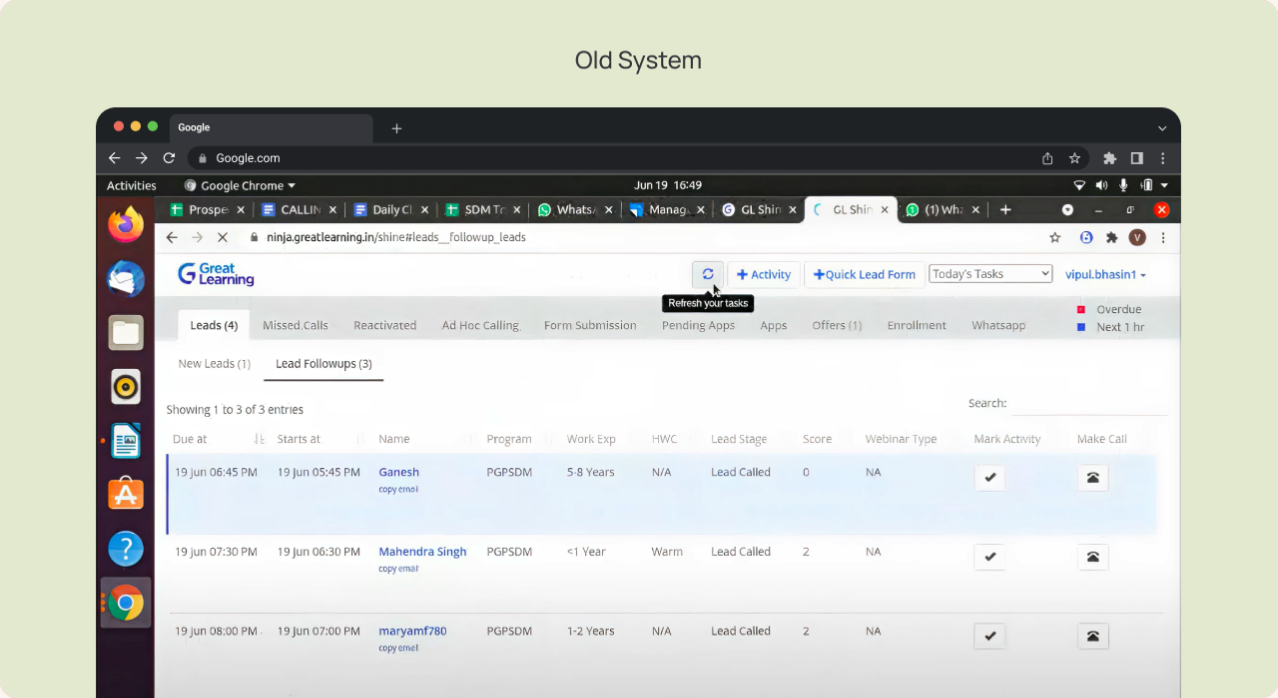Make a call to maryamf780
Image resolution: width=1278 pixels, height=698 pixels.
pos(1093,636)
